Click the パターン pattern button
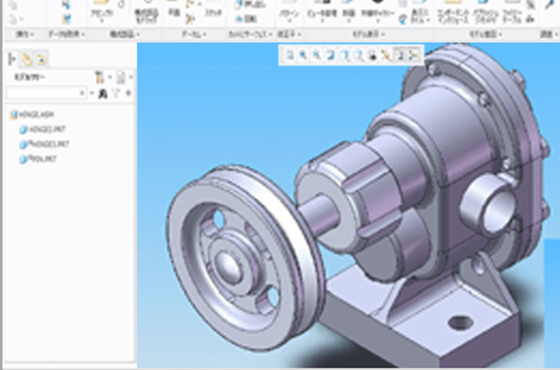This screenshot has width=560, height=370. 289,11
